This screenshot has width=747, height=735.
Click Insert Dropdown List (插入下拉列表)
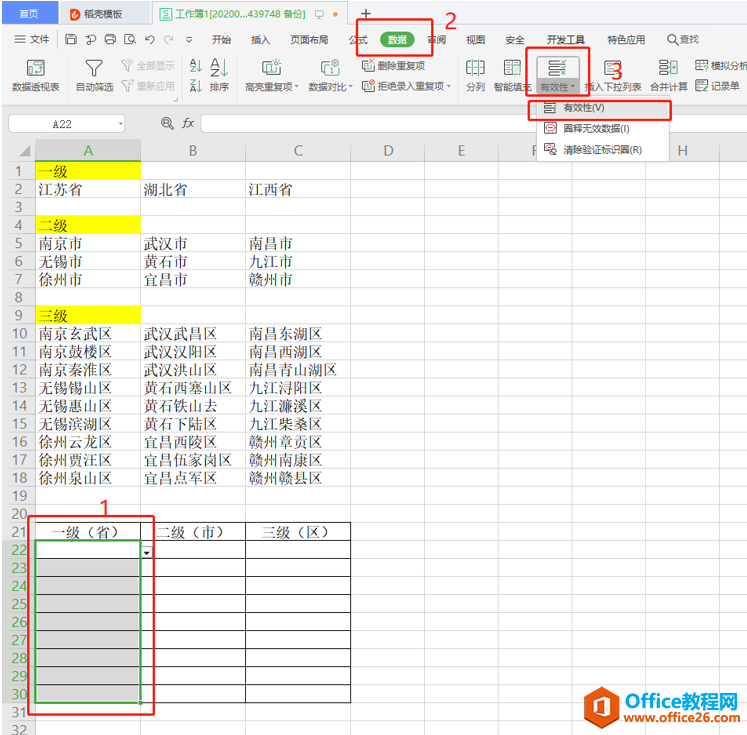tap(613, 75)
